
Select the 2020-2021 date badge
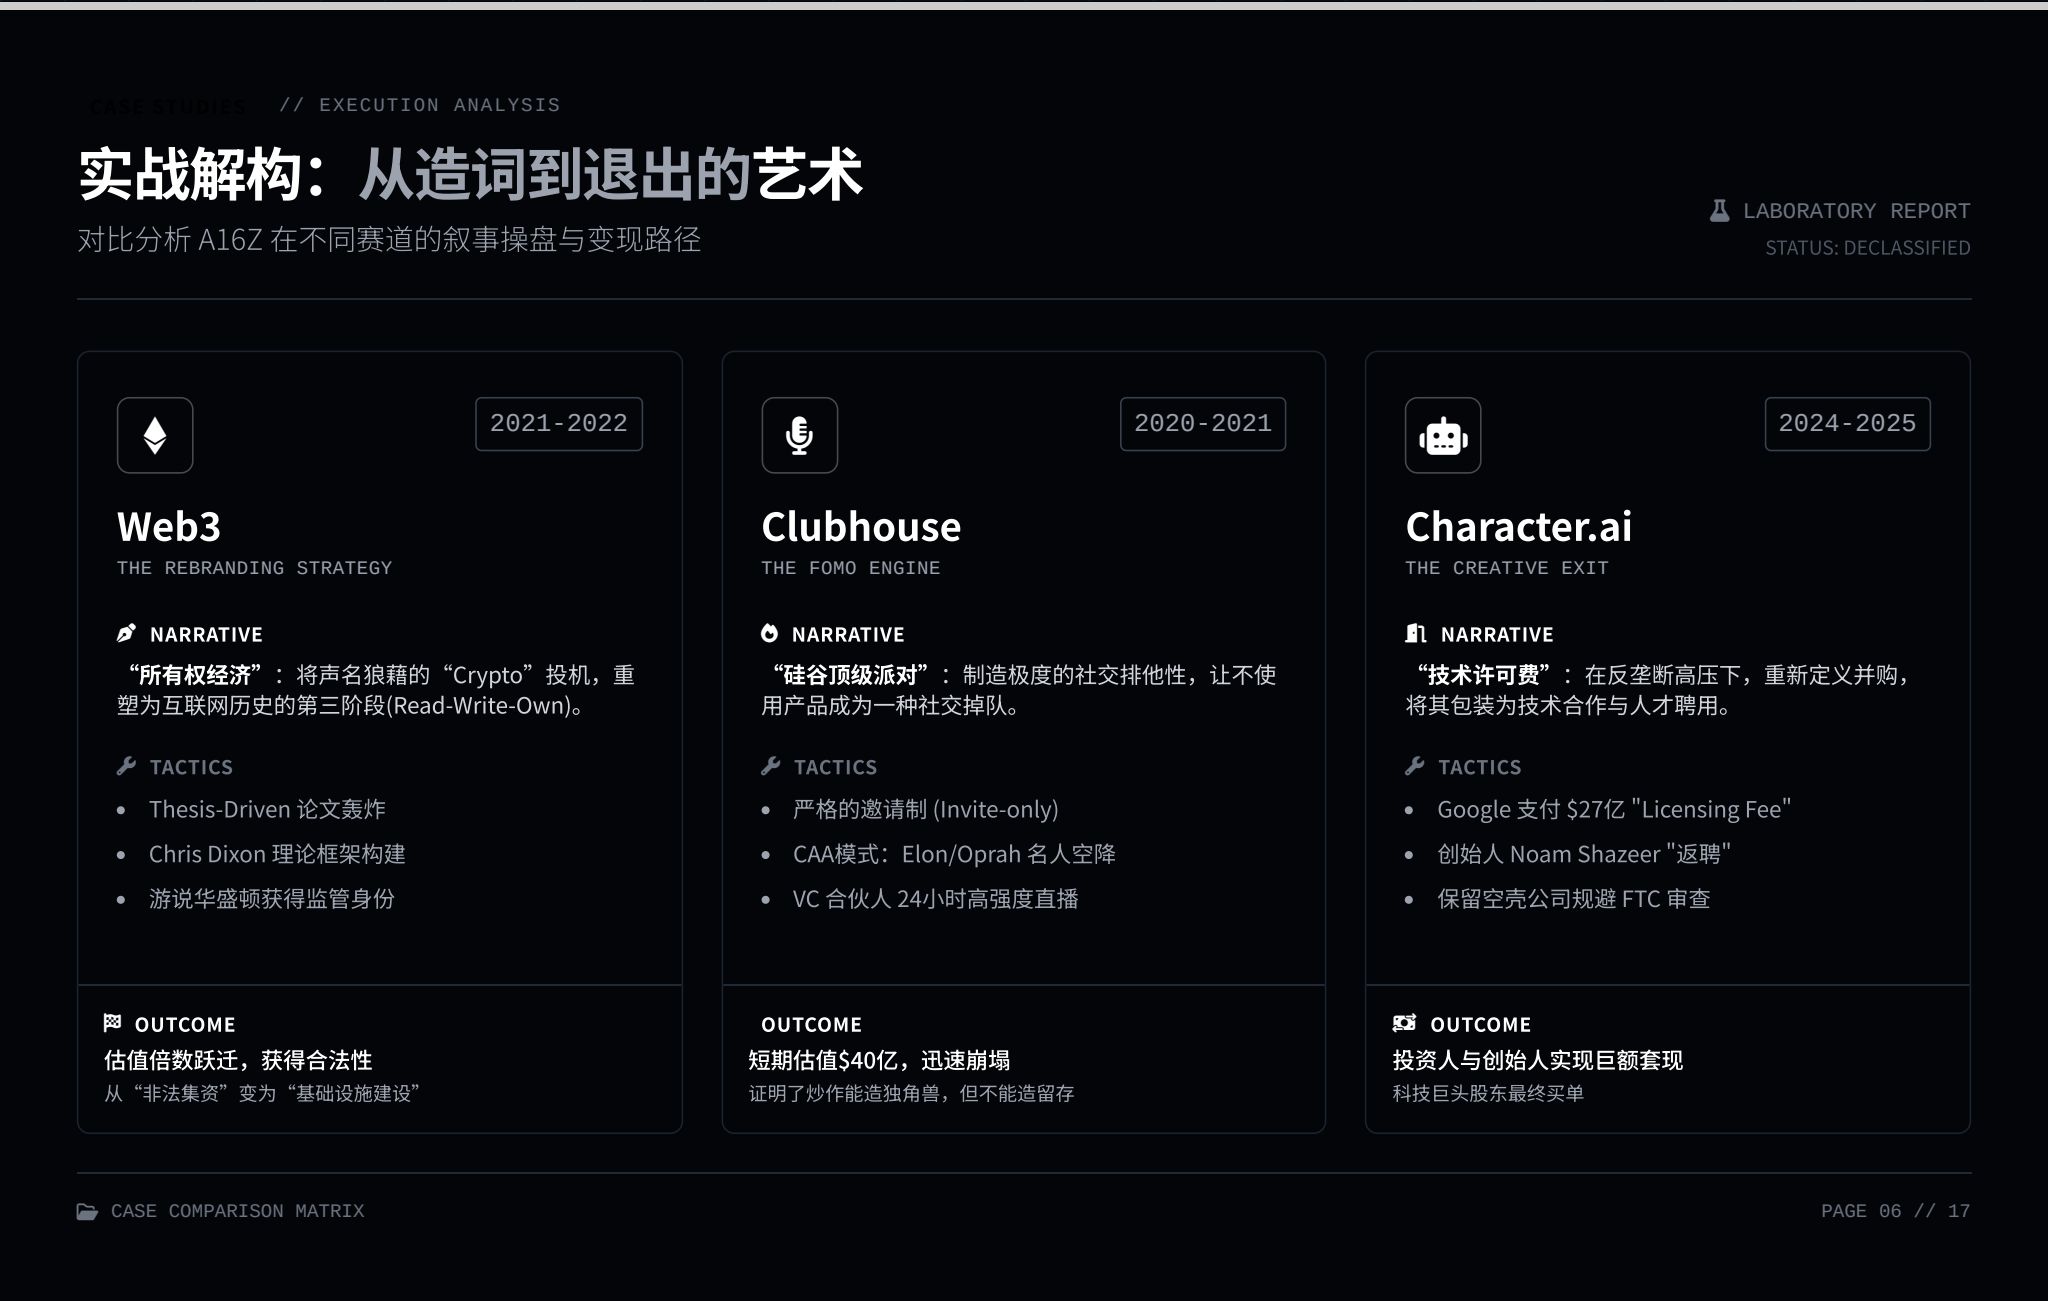tap(1202, 424)
